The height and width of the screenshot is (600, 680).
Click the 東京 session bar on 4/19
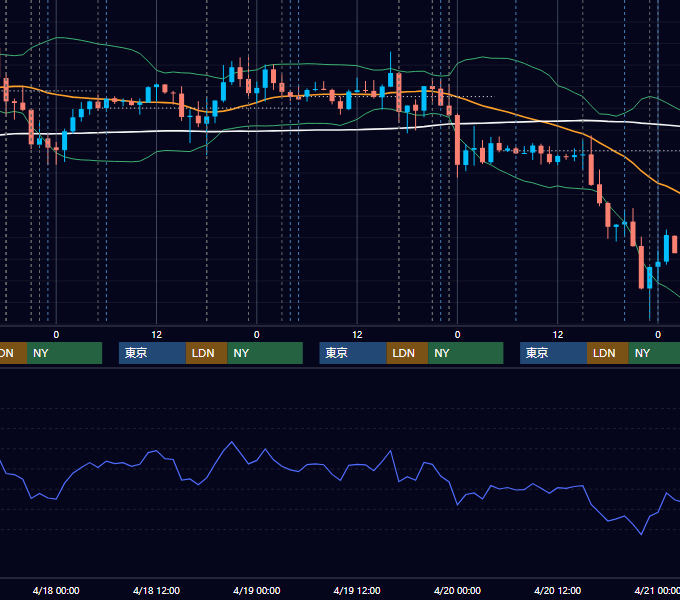point(353,353)
